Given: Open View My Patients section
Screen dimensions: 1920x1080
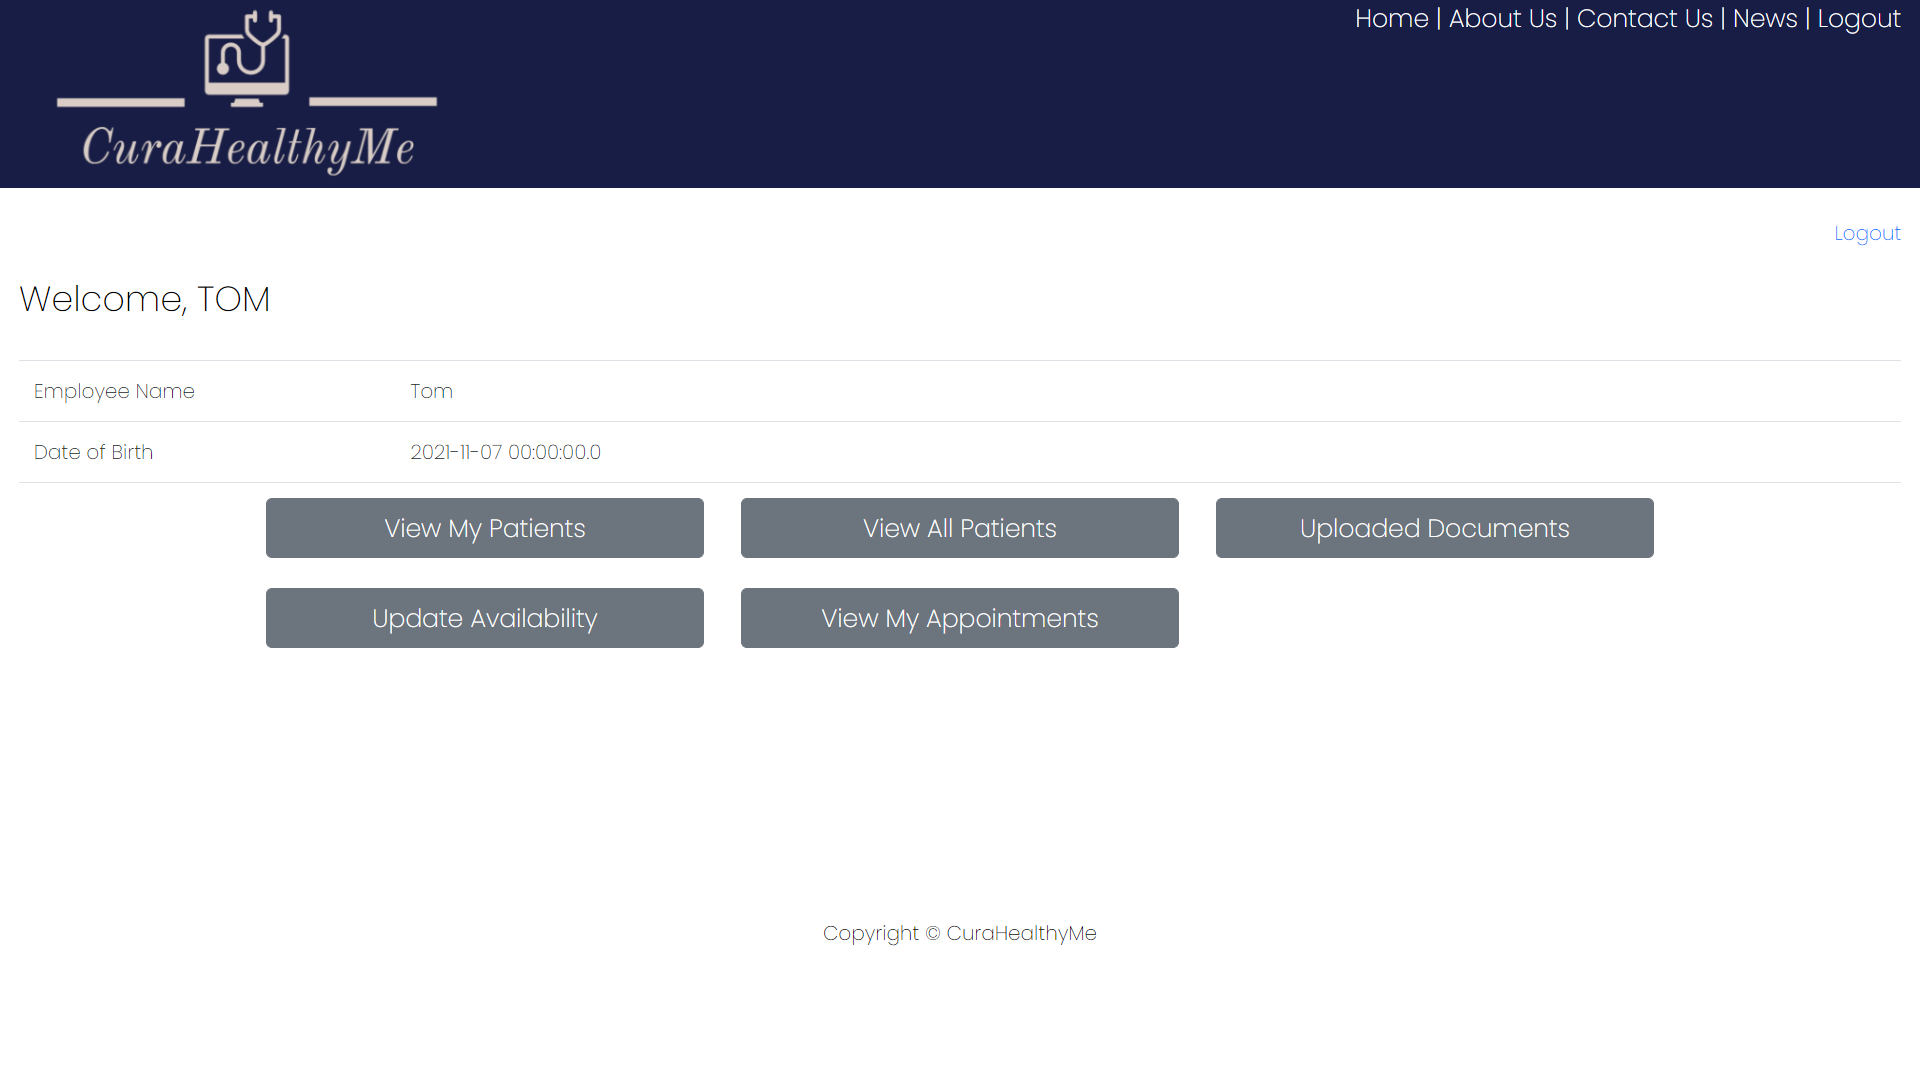Looking at the screenshot, I should (484, 527).
